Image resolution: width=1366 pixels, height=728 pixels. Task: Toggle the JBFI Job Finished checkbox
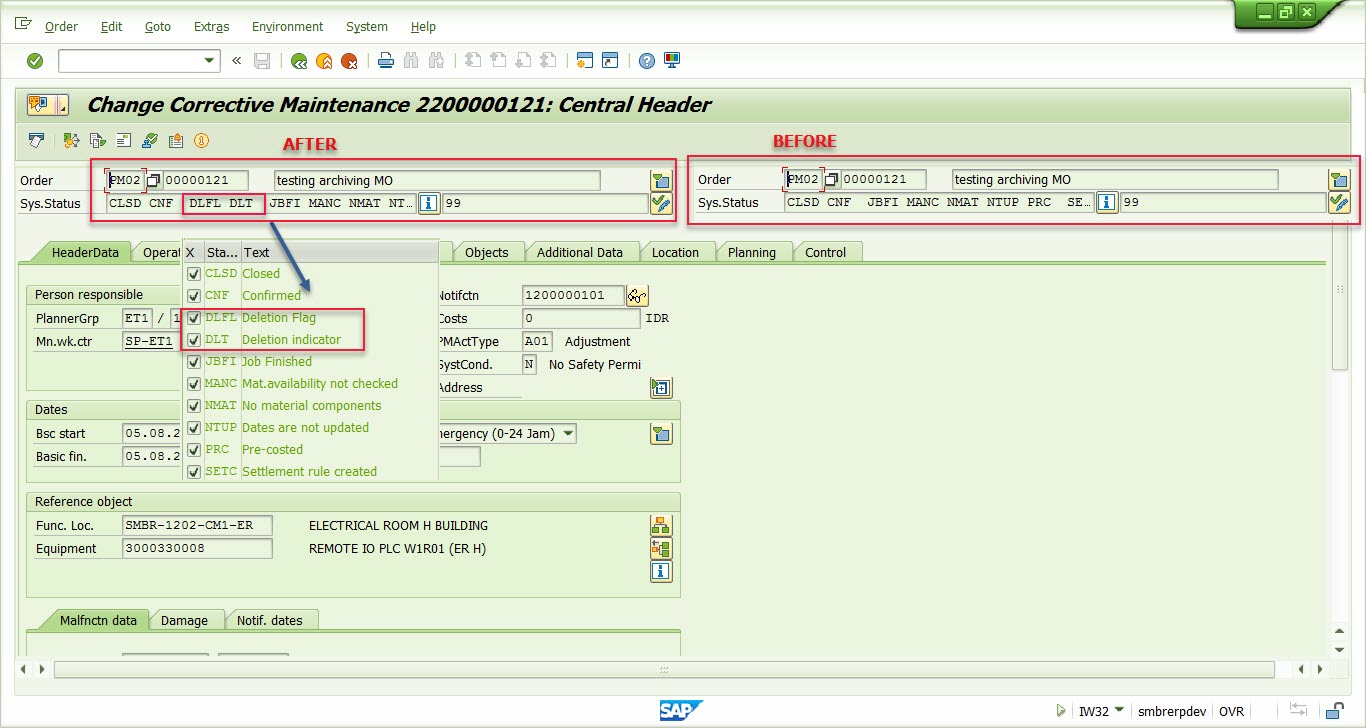click(194, 362)
